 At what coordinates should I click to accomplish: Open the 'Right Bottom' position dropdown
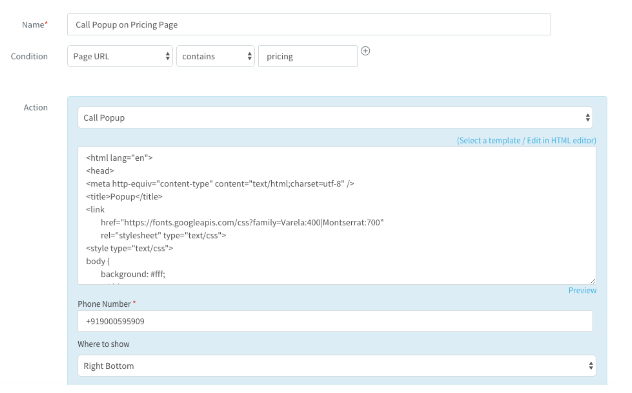pos(337,366)
